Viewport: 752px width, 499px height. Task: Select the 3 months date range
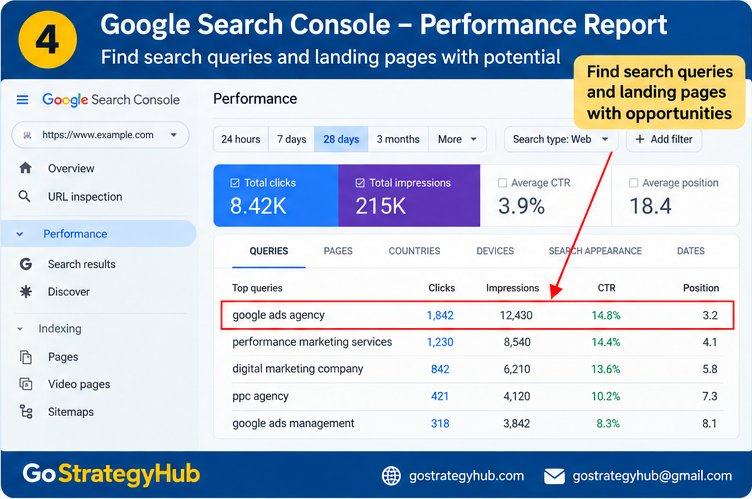coord(398,139)
